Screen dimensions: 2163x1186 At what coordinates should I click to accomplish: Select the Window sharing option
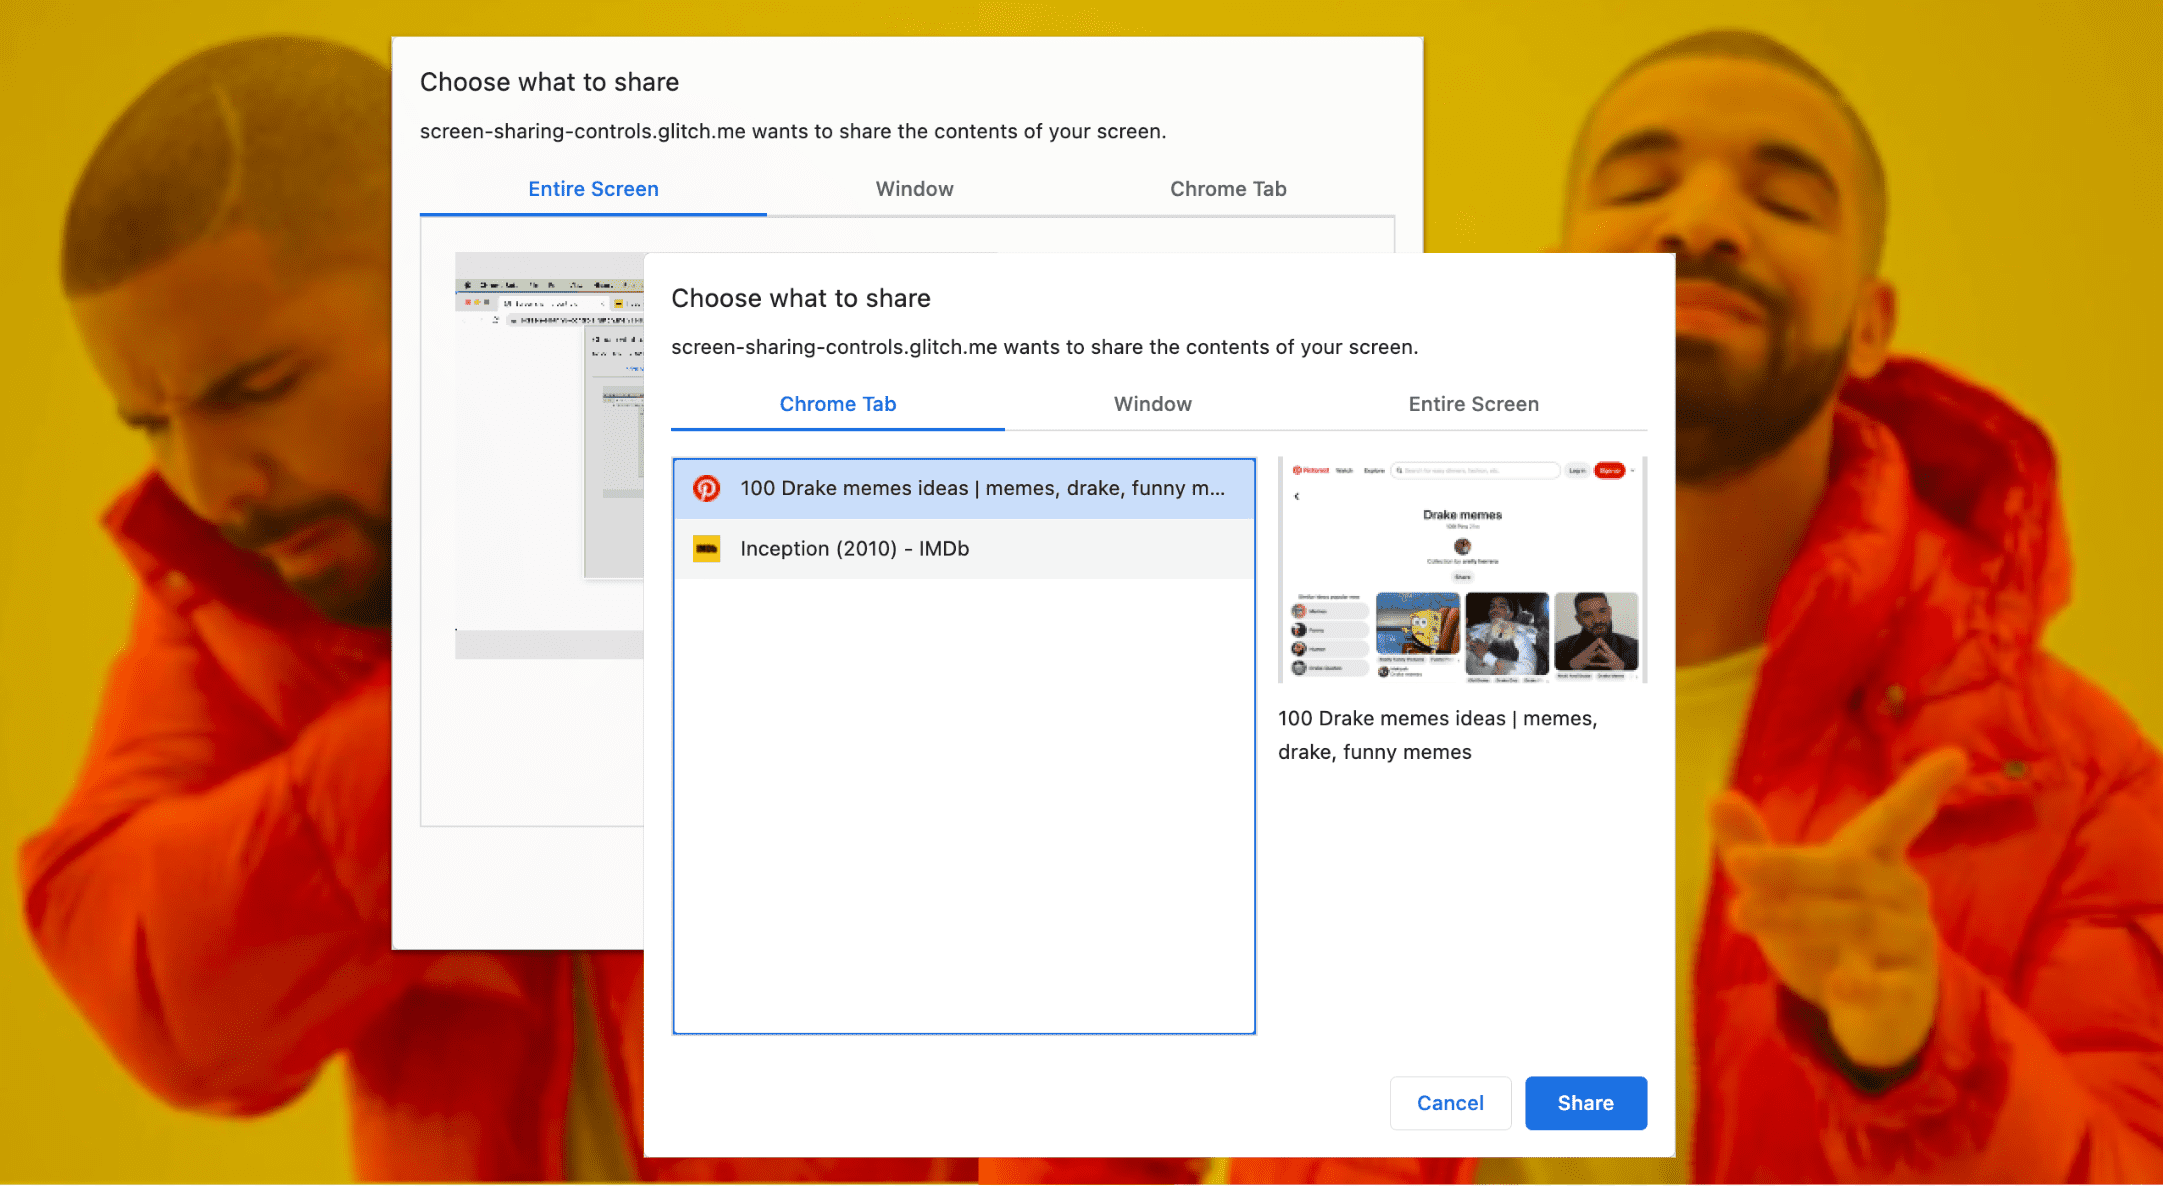point(1152,405)
